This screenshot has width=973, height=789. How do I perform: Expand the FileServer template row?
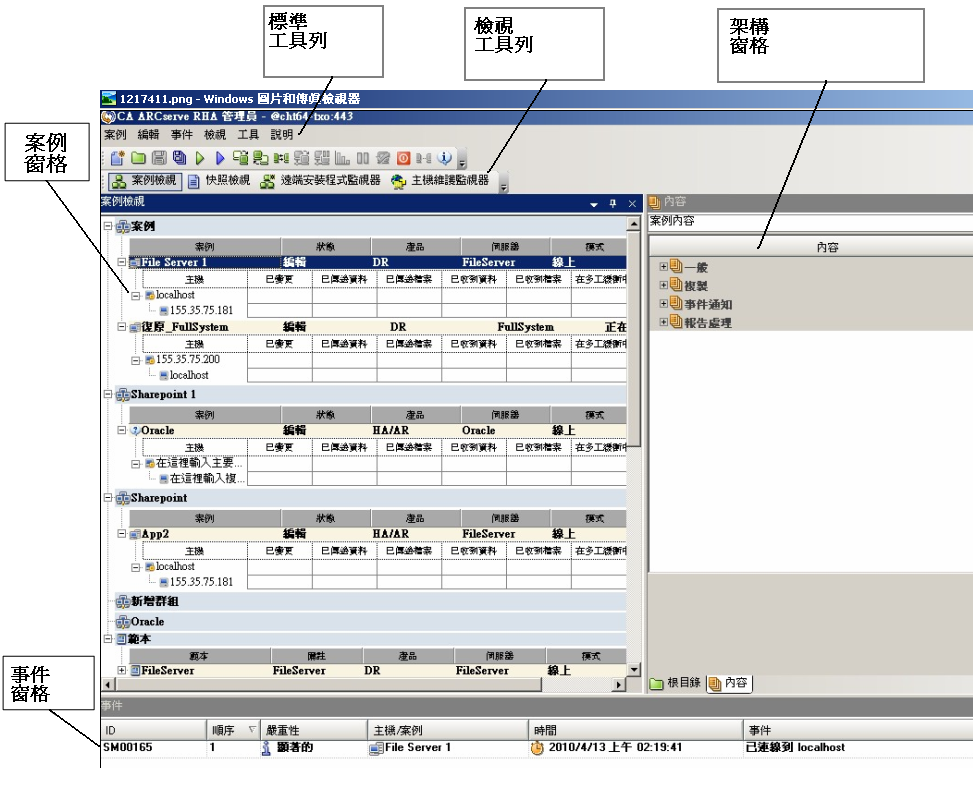[x=122, y=670]
